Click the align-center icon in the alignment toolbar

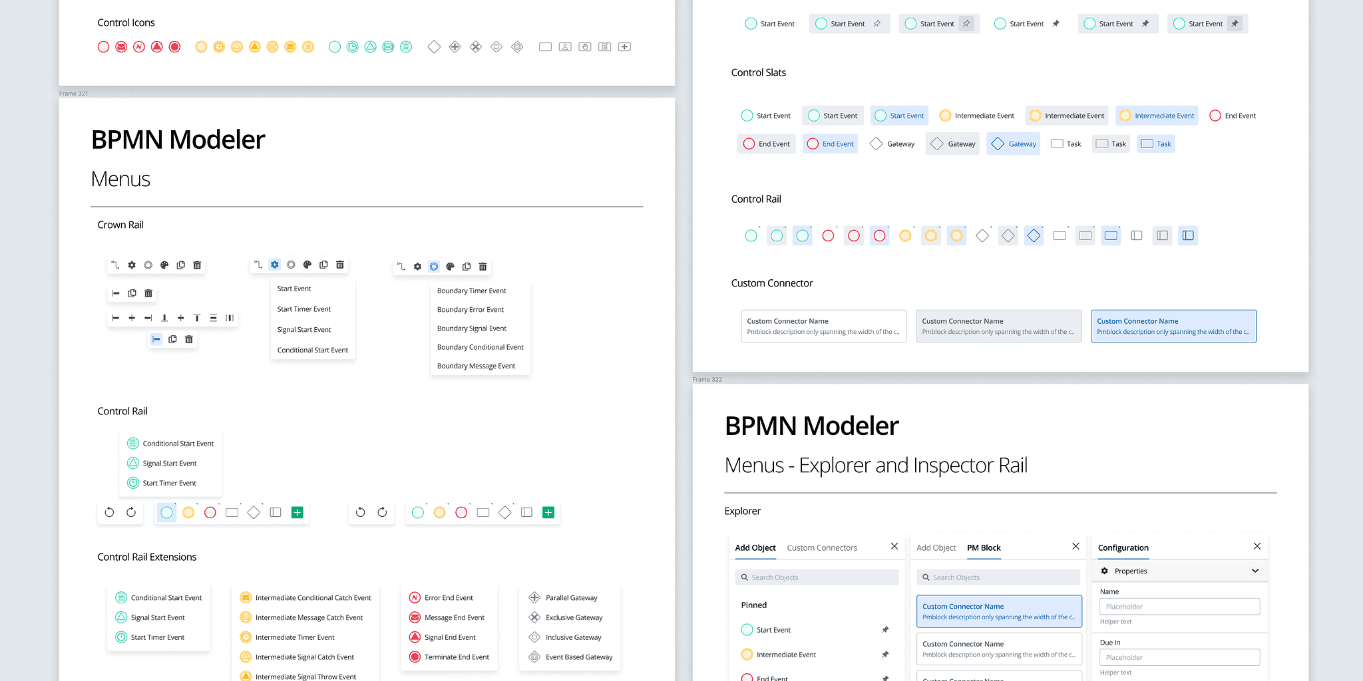(132, 318)
